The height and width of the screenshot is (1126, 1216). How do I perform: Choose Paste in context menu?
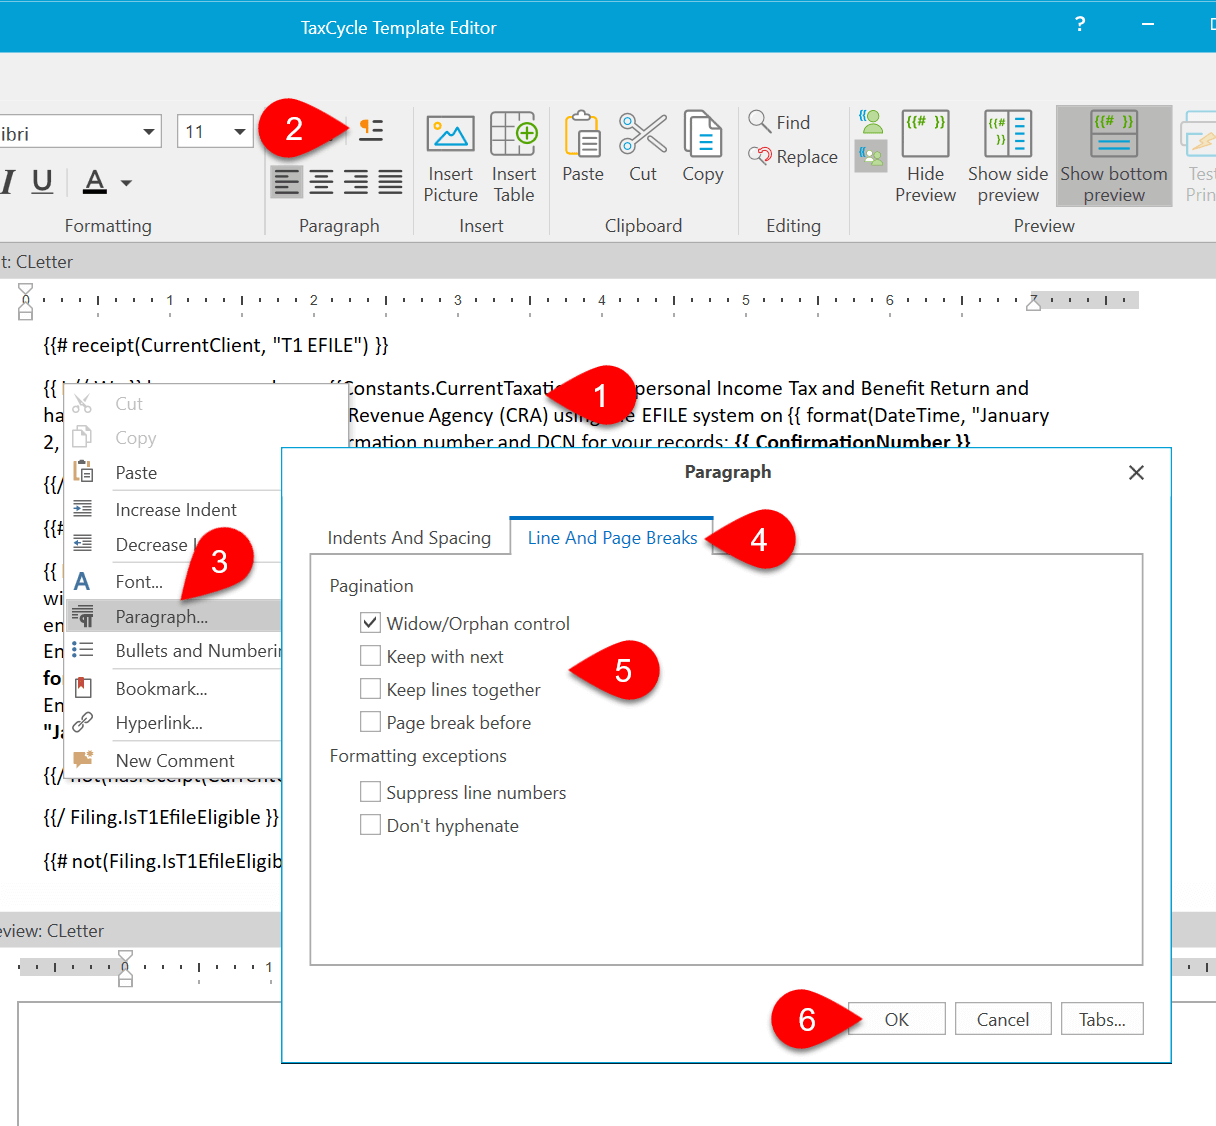[x=136, y=473]
